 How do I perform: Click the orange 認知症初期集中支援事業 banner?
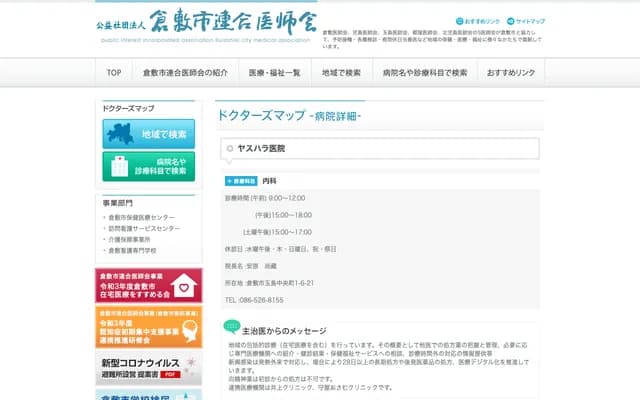(x=148, y=325)
